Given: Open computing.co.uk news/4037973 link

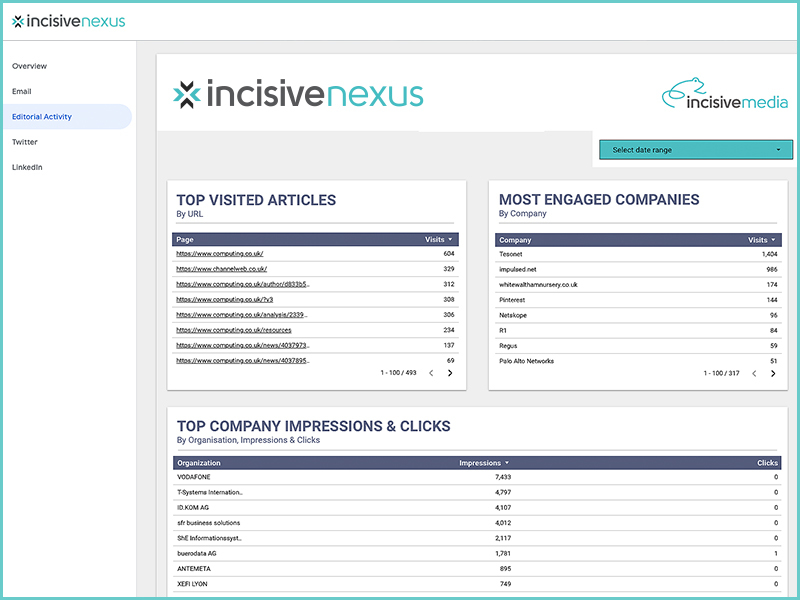Looking at the screenshot, I should point(243,345).
